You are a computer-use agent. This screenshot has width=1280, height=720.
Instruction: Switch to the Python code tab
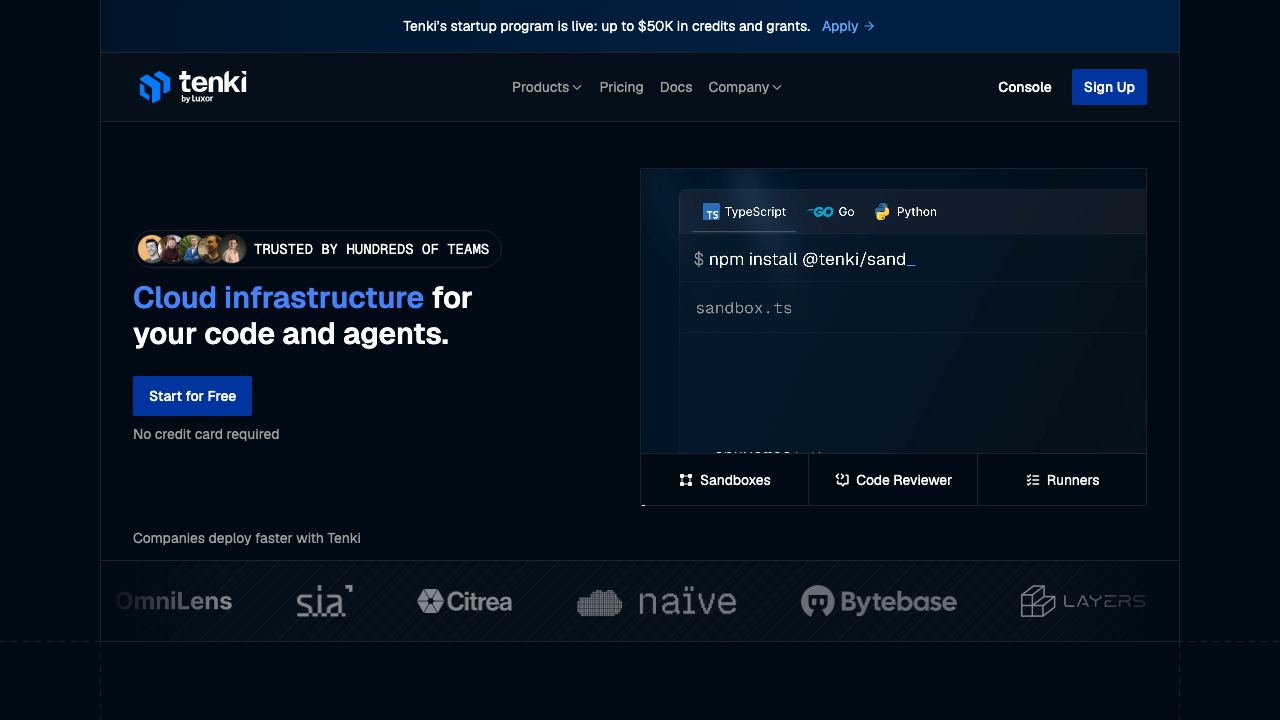click(x=906, y=212)
